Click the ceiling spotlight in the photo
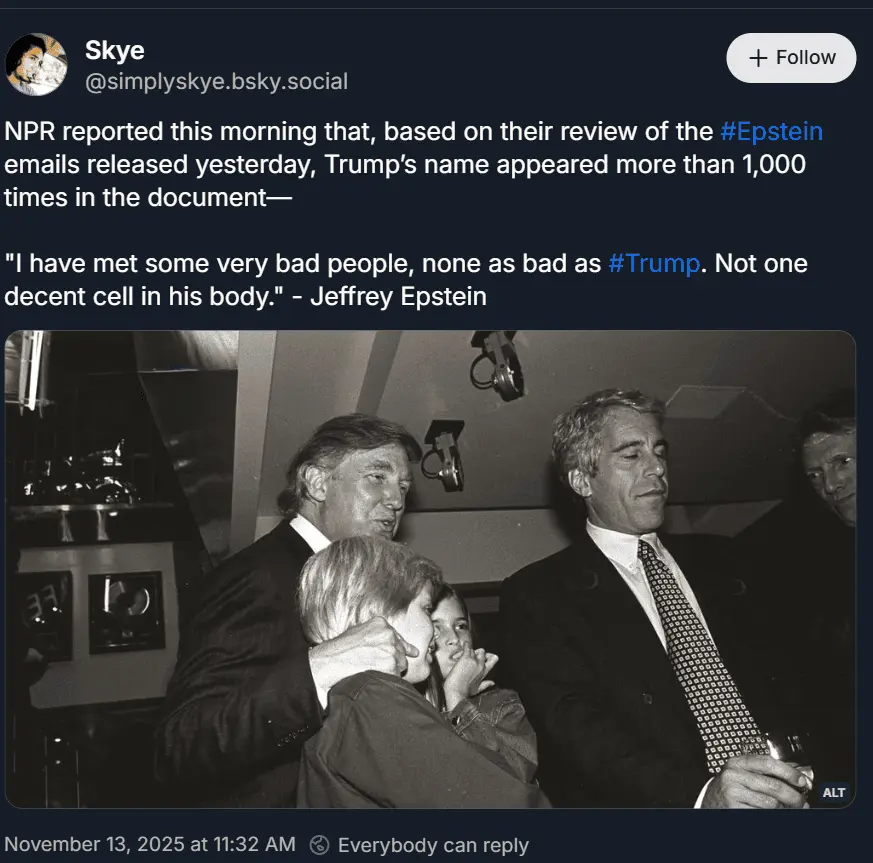The width and height of the screenshot is (873, 863). 497,363
